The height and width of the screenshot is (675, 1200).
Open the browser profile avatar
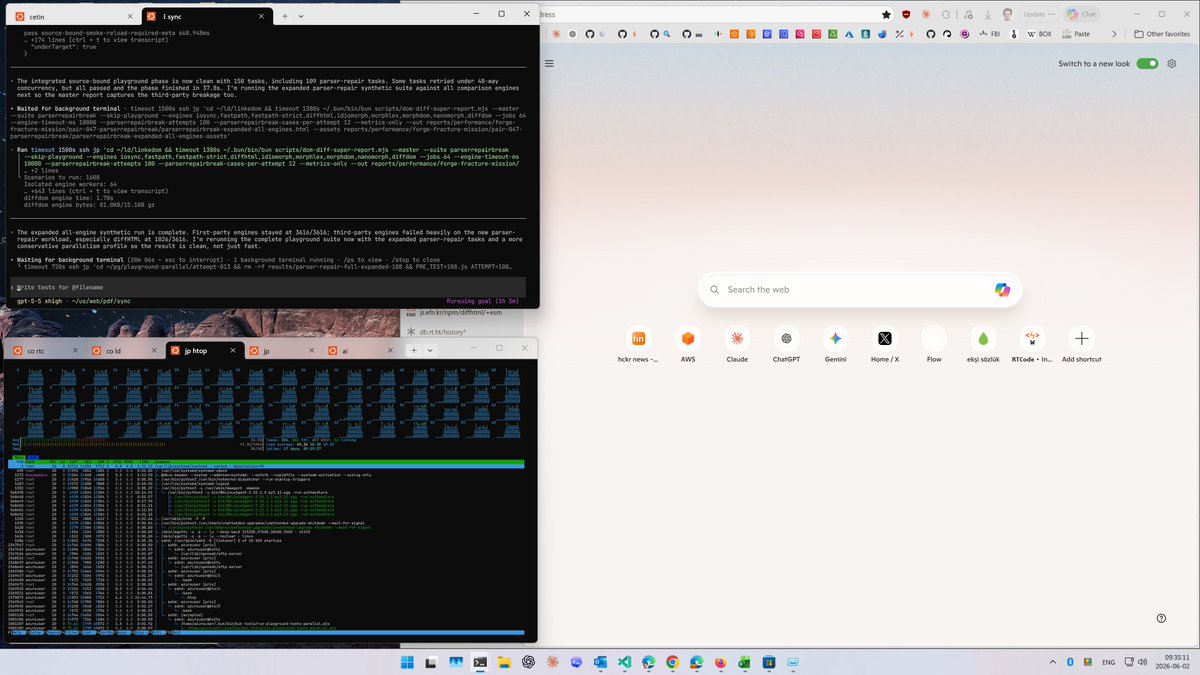tap(1006, 14)
